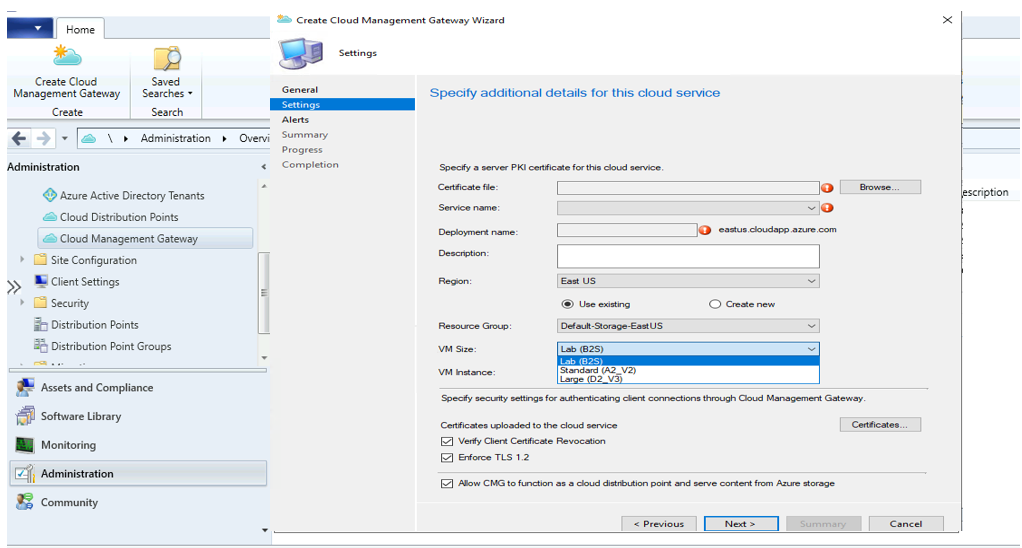Click workspace list overflow arrow at bottom

(x=264, y=530)
